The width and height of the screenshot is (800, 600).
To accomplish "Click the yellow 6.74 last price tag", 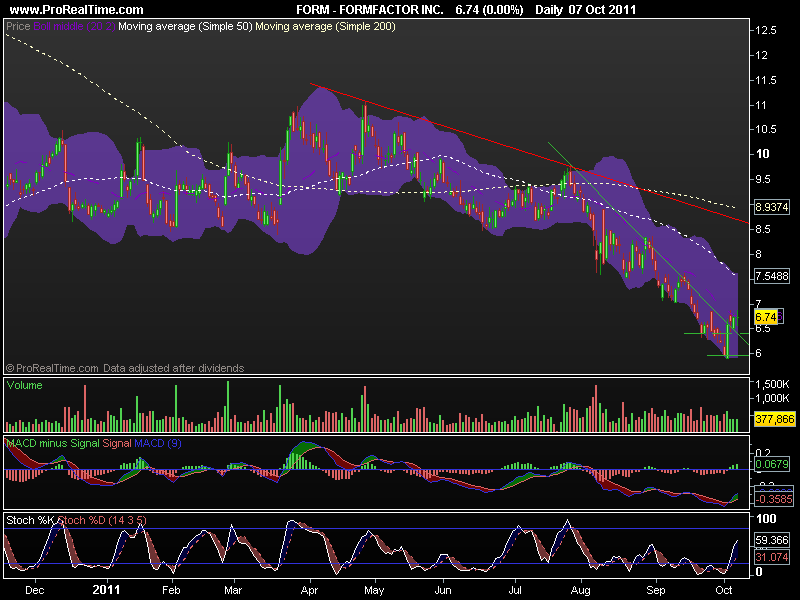I will click(765, 317).
